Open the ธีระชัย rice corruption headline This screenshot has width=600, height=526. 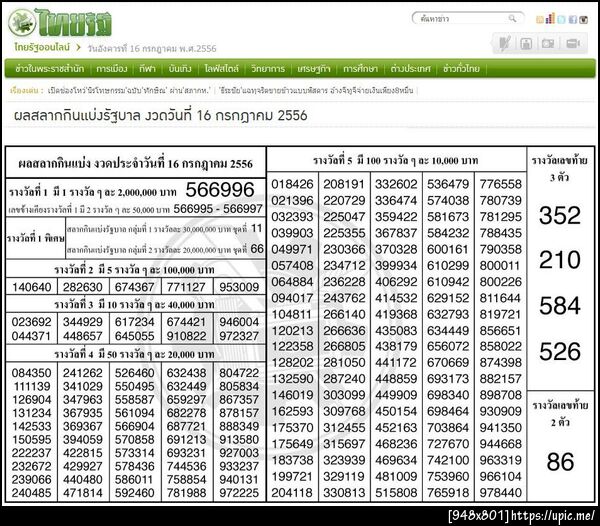(316, 91)
